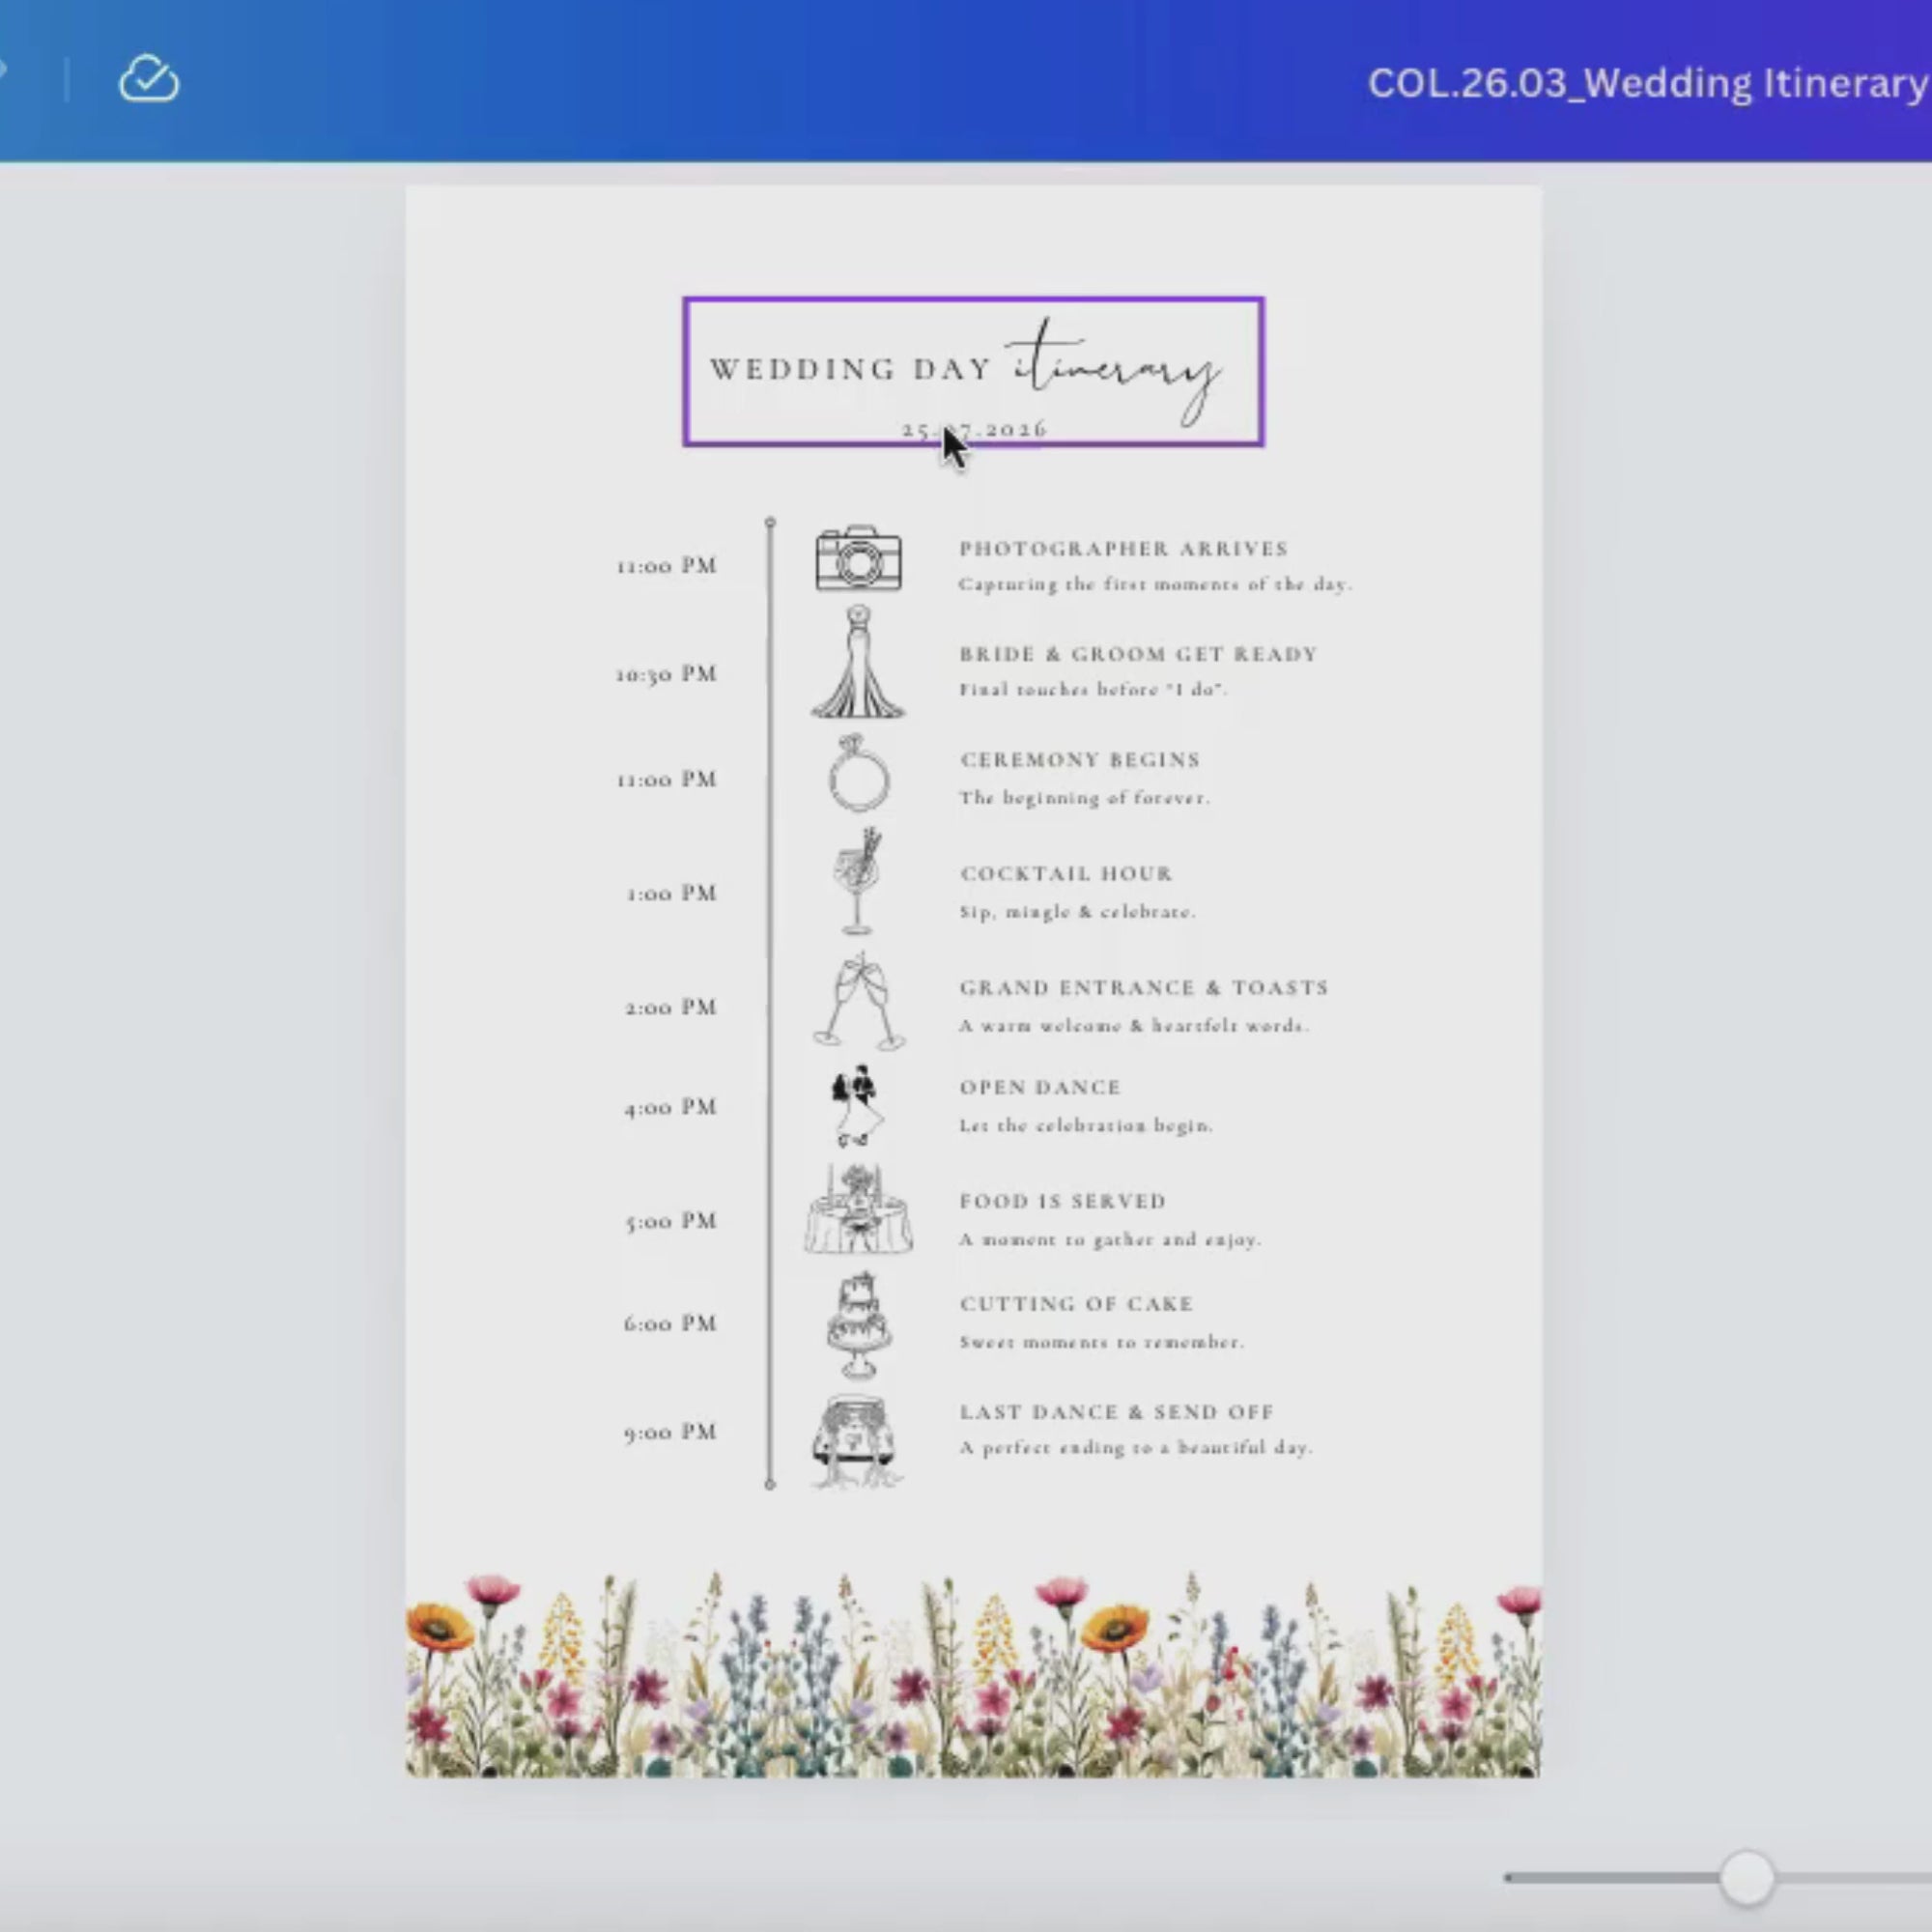
Task: Select 'A perfect ending to a beautiful day.' text
Action: point(1136,1448)
